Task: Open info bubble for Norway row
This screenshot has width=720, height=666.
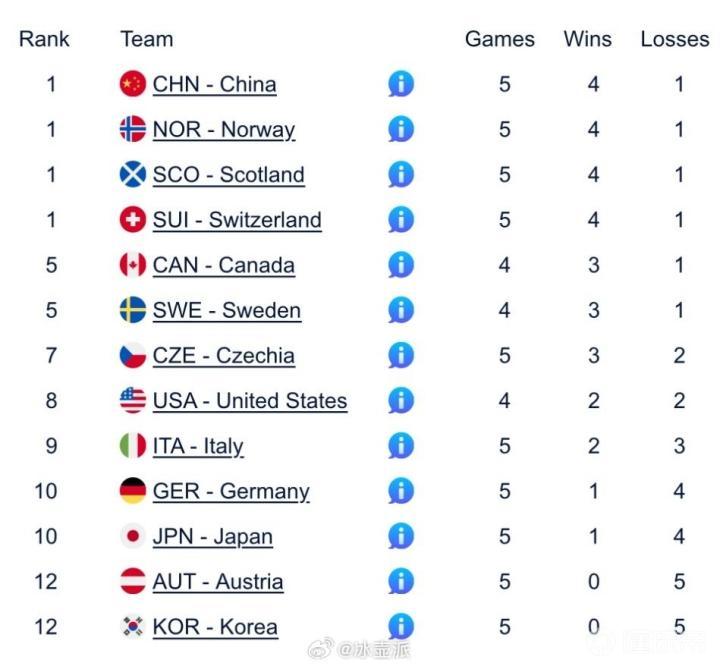Action: click(400, 129)
